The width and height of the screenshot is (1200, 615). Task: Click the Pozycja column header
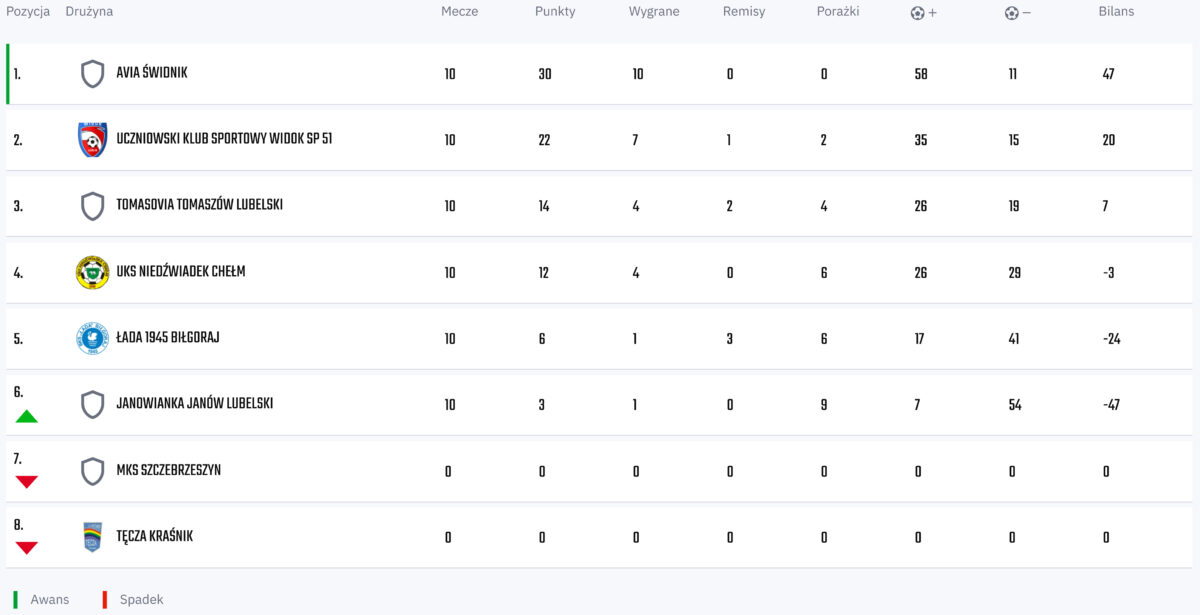pos(28,12)
